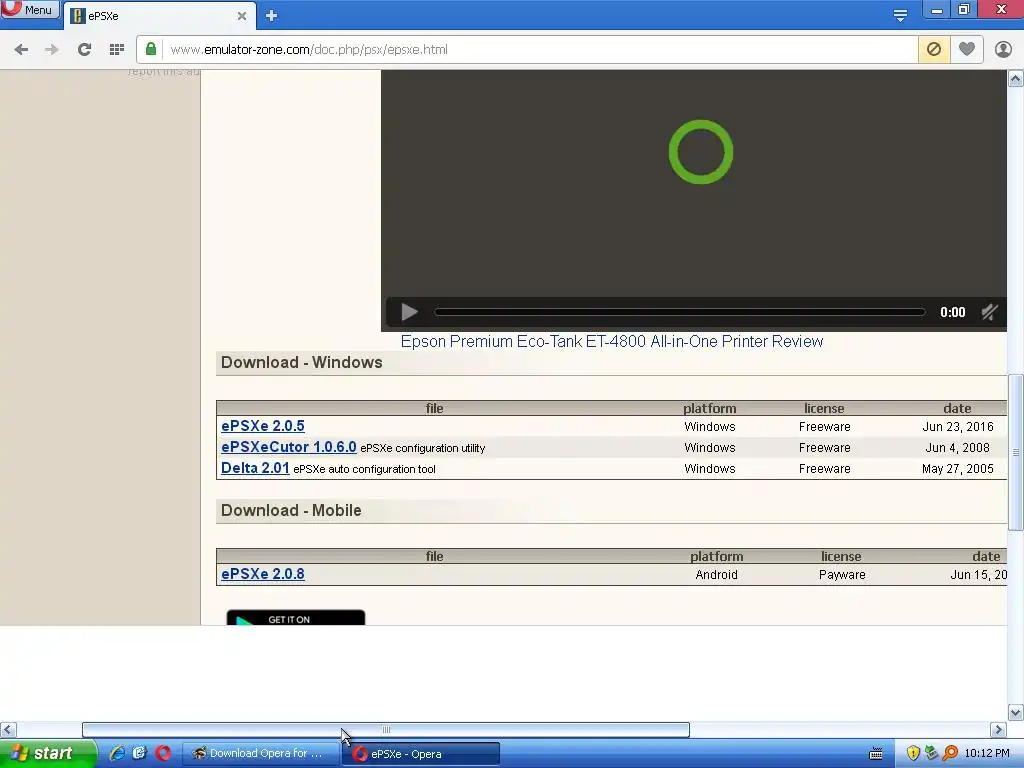Open the Opera Menu button
Viewport: 1024px width, 768px height.
29,9
